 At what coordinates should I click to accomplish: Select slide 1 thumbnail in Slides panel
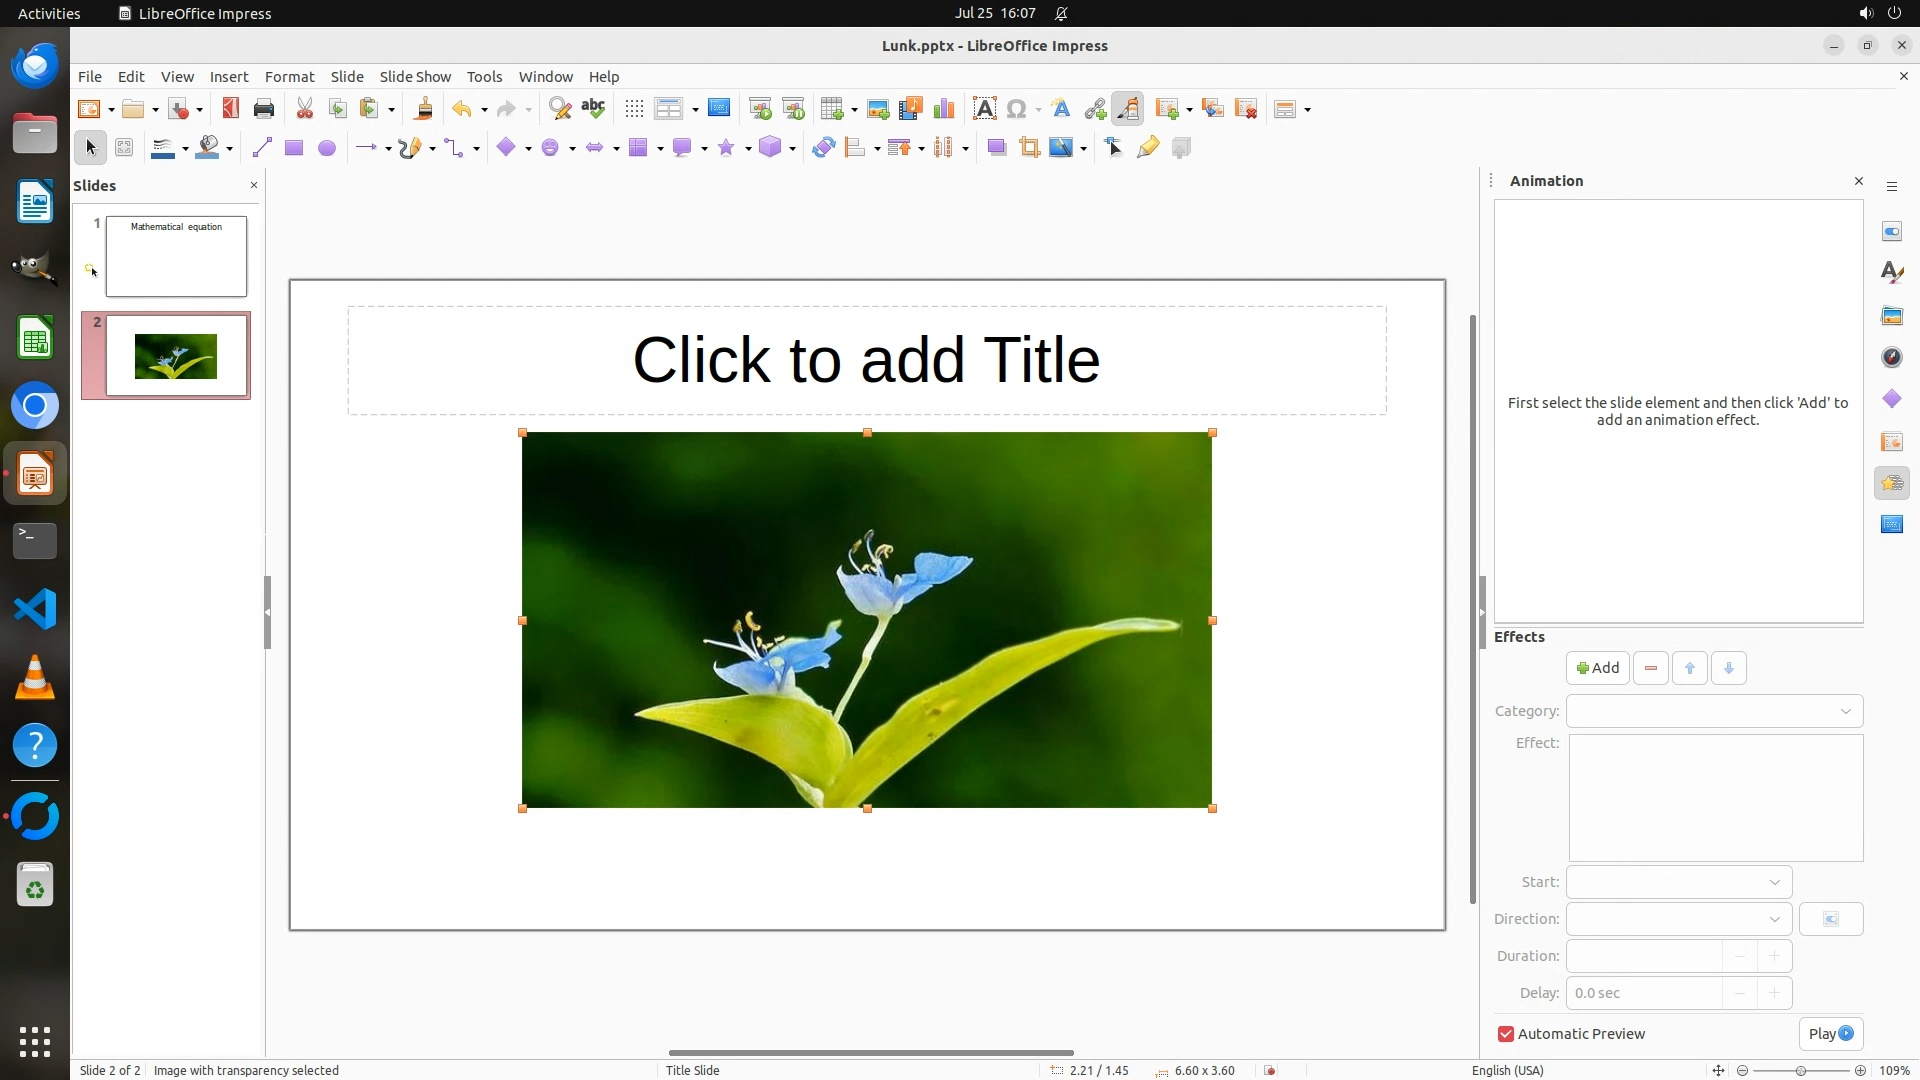point(176,256)
